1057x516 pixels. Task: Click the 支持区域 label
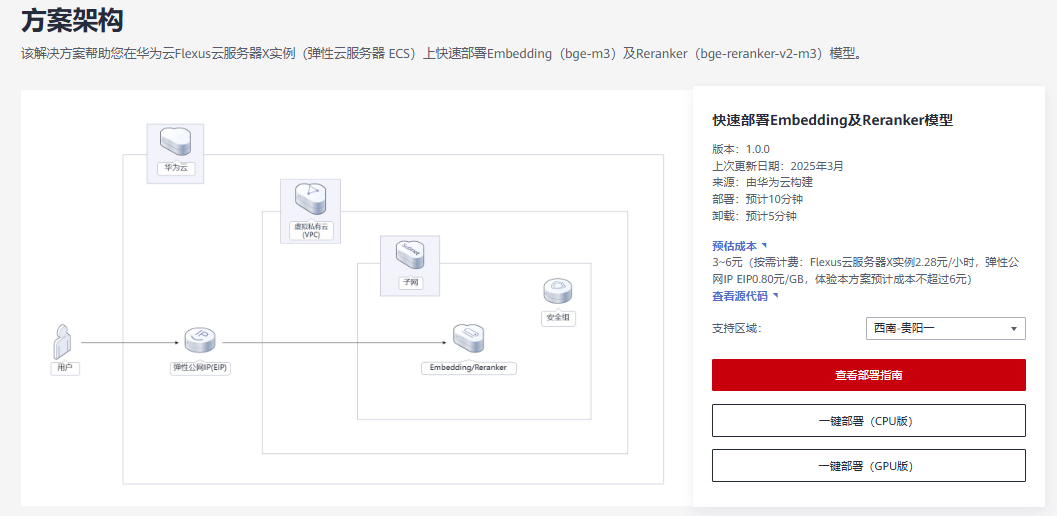pyautogui.click(x=737, y=328)
